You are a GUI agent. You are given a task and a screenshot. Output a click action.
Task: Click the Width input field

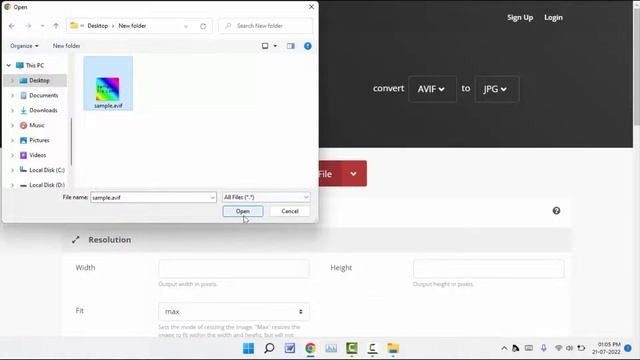234,269
